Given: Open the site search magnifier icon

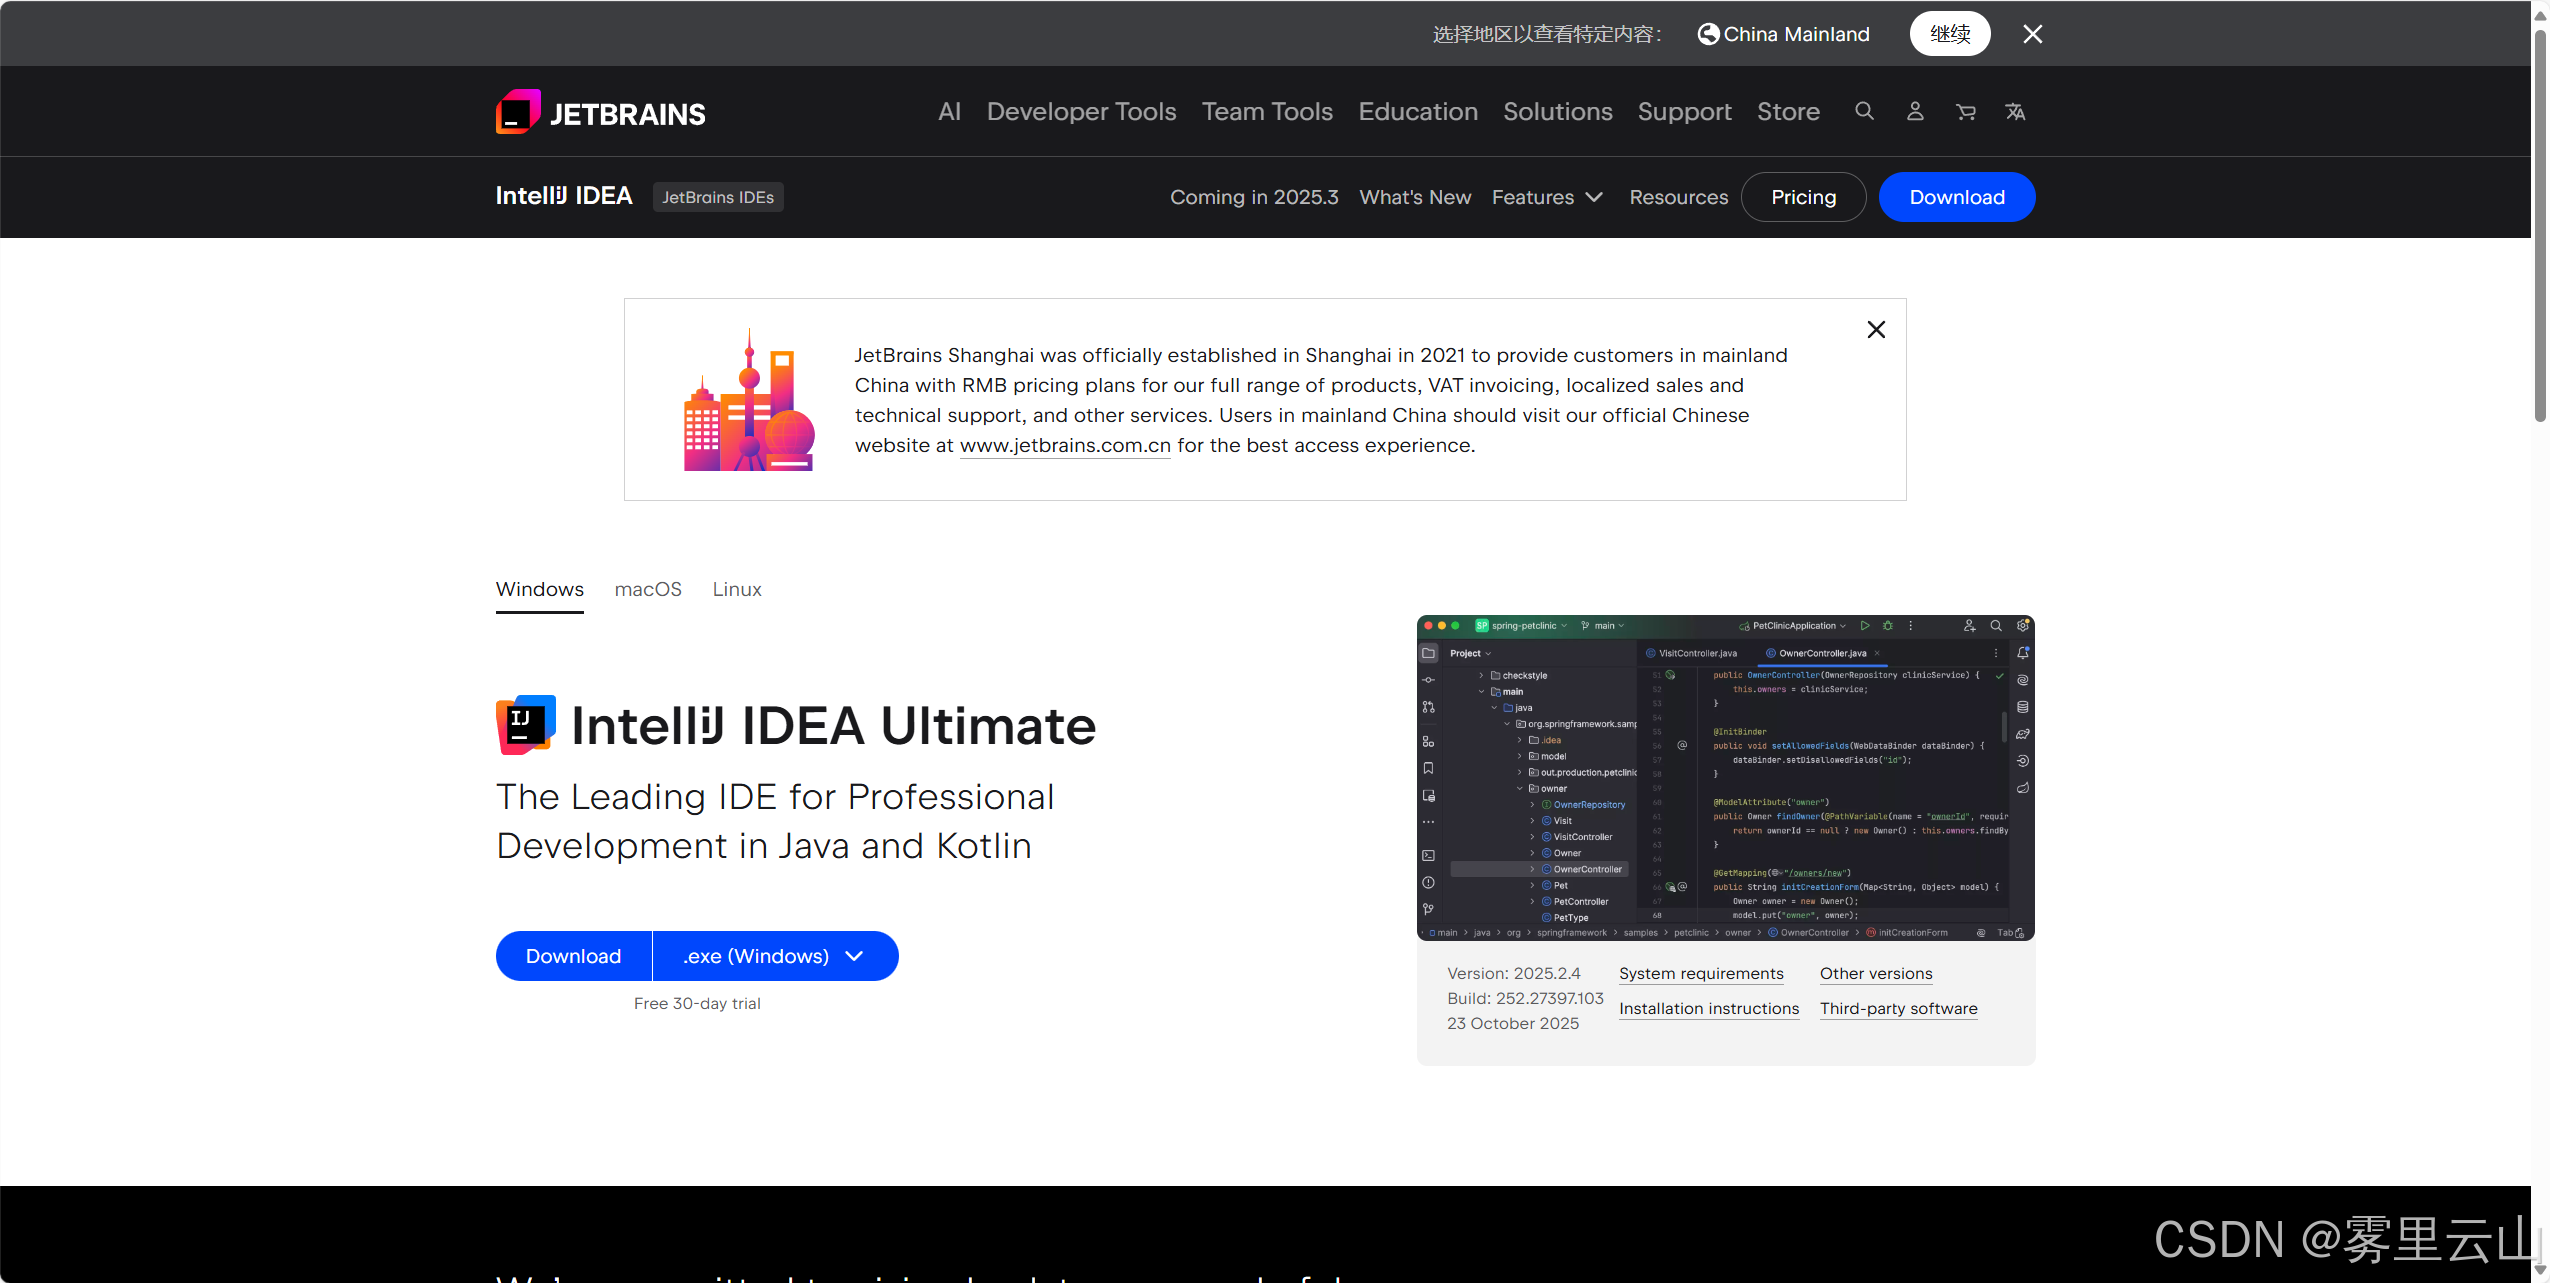Looking at the screenshot, I should 1864,111.
